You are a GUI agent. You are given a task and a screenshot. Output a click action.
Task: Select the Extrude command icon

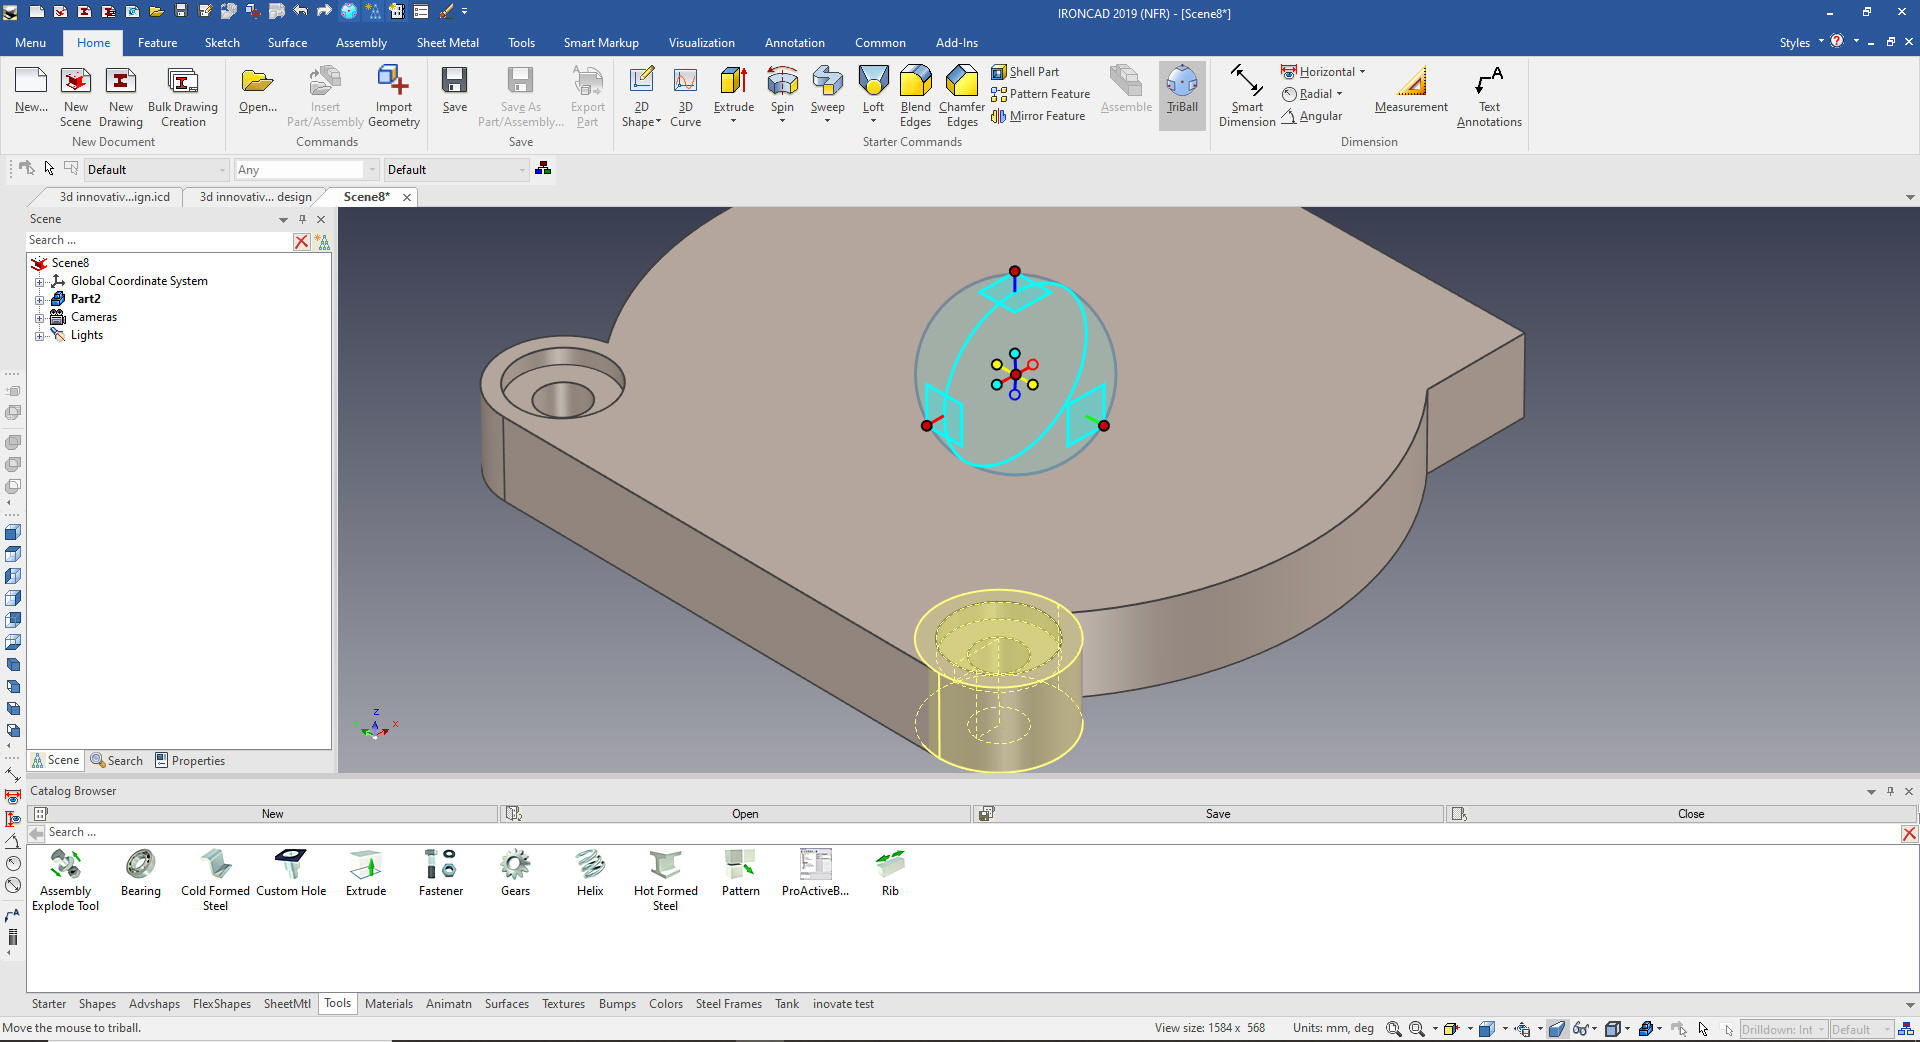click(733, 88)
